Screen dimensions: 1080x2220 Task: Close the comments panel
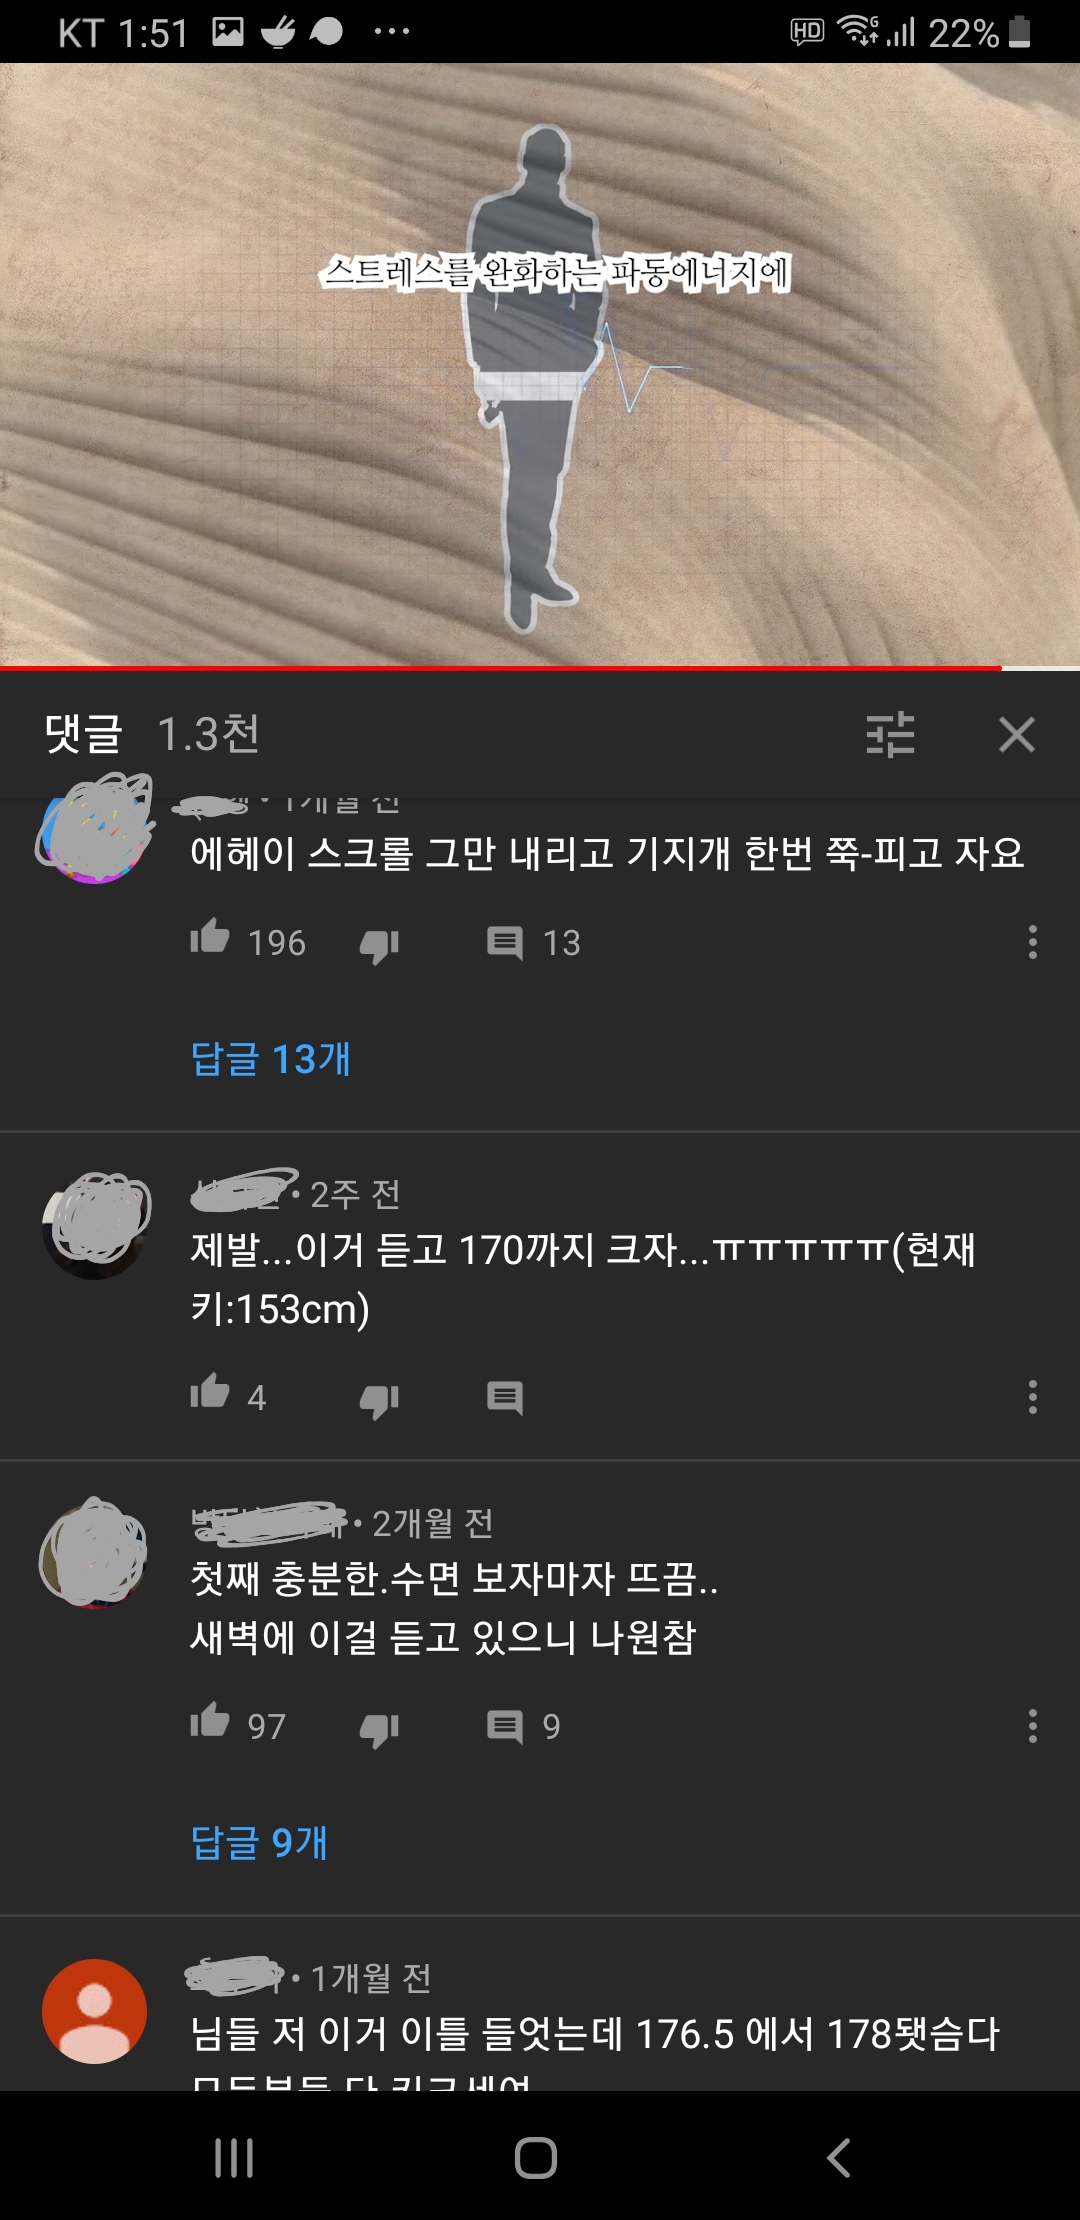[x=1016, y=735]
